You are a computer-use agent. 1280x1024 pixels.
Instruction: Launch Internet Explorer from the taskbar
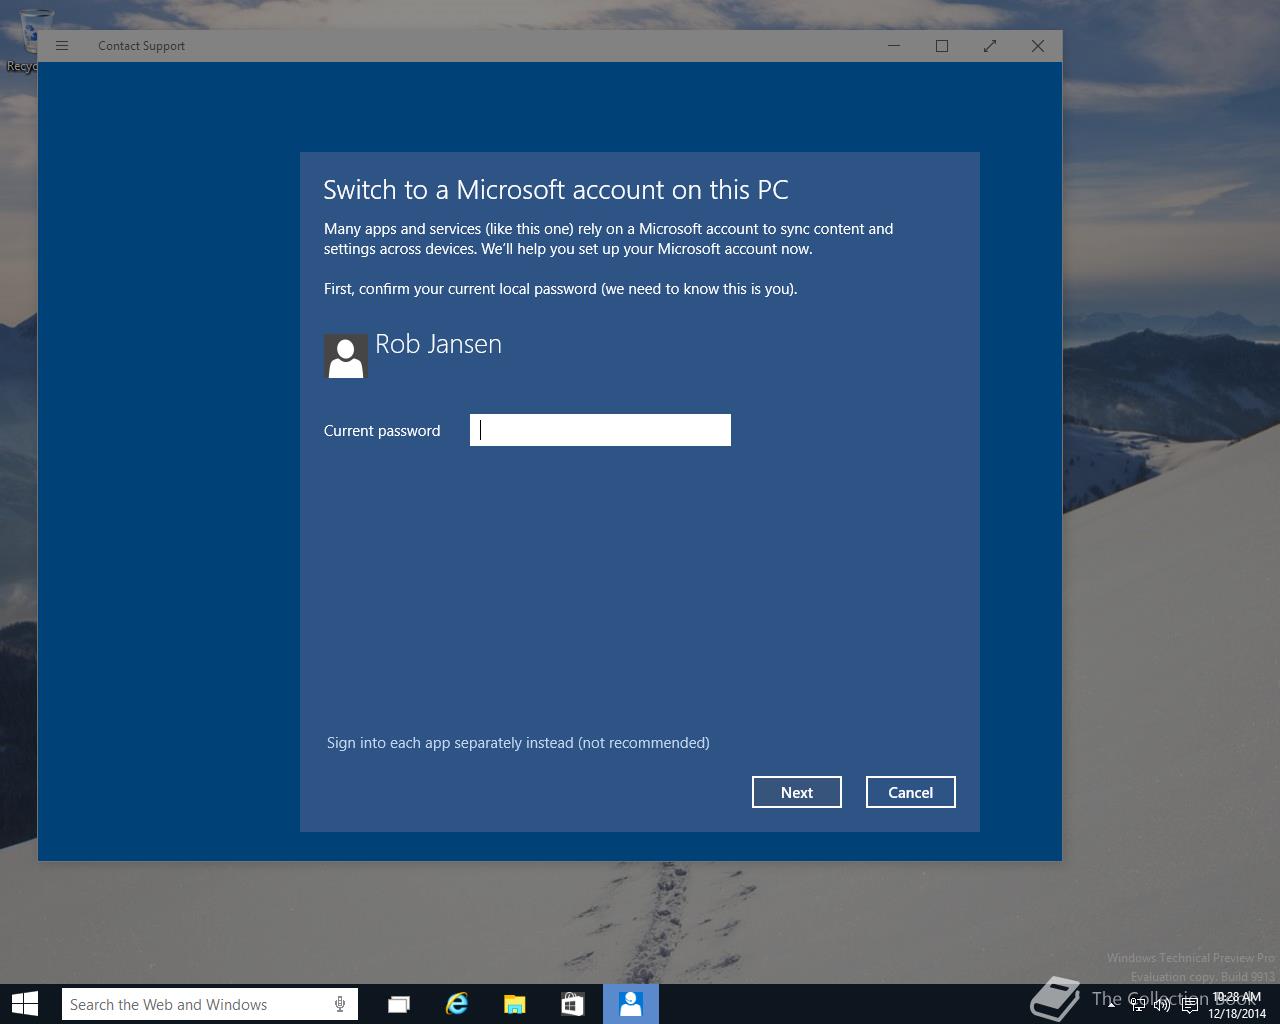pyautogui.click(x=457, y=1004)
